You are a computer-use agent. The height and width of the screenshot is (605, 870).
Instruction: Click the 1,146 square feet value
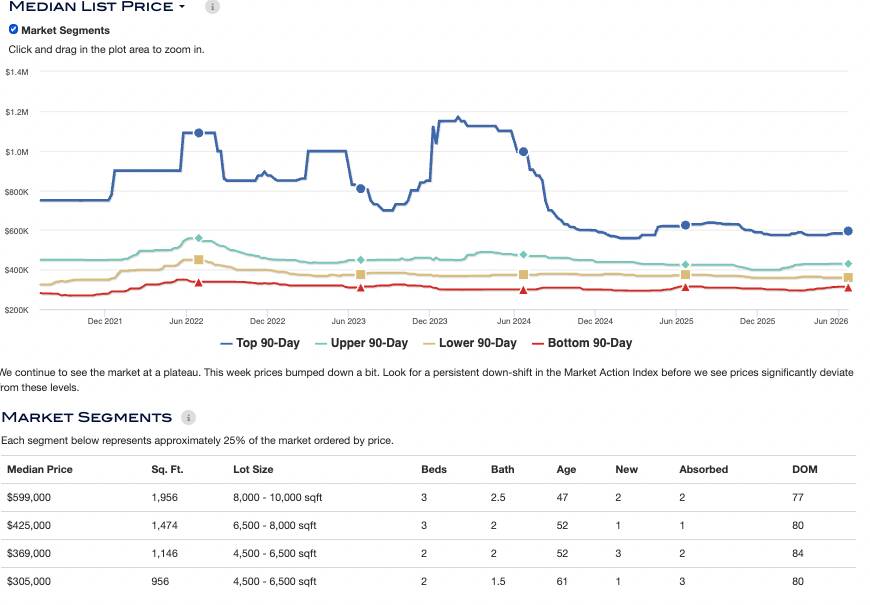tap(165, 553)
